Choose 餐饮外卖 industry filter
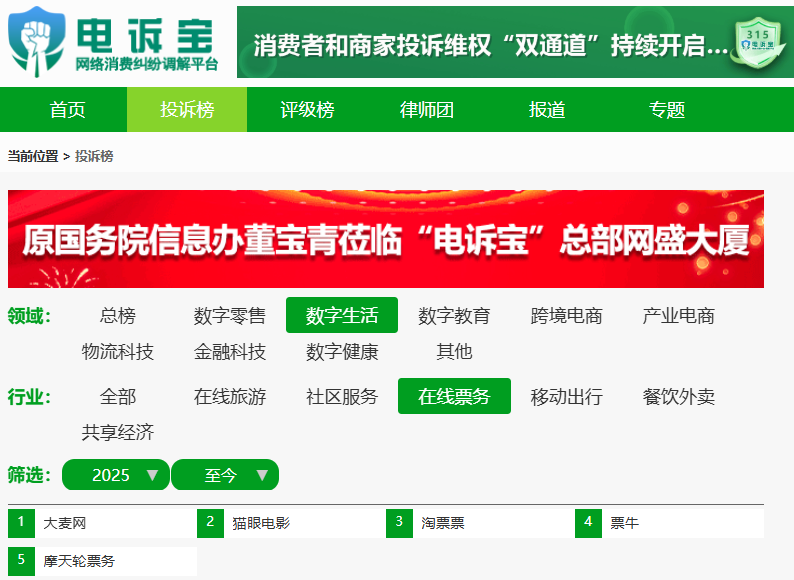The image size is (794, 580). pos(678,396)
